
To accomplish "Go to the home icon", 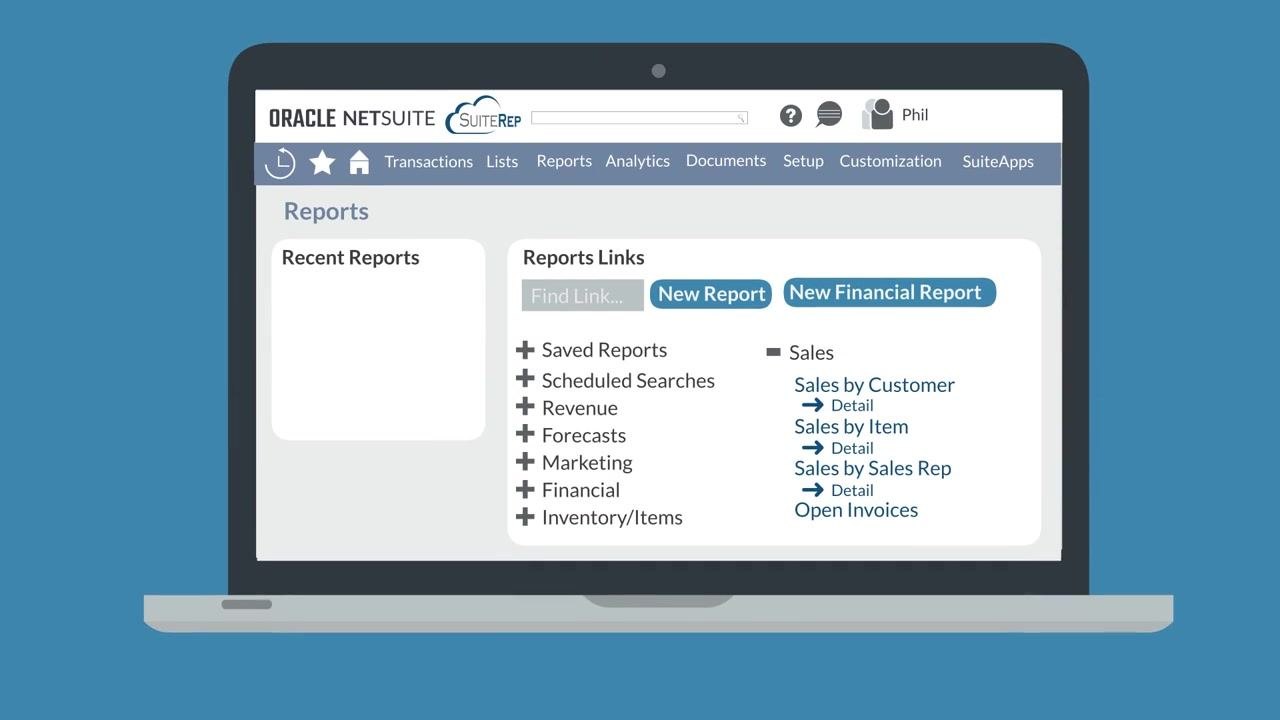I will point(359,162).
